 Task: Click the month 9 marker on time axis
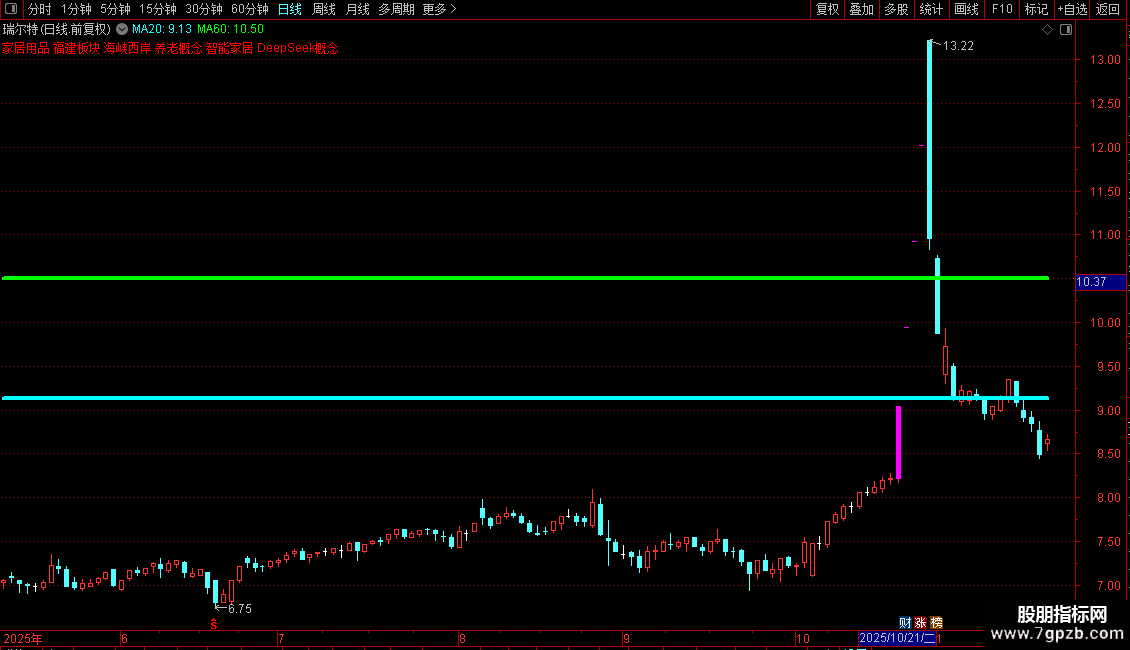626,638
